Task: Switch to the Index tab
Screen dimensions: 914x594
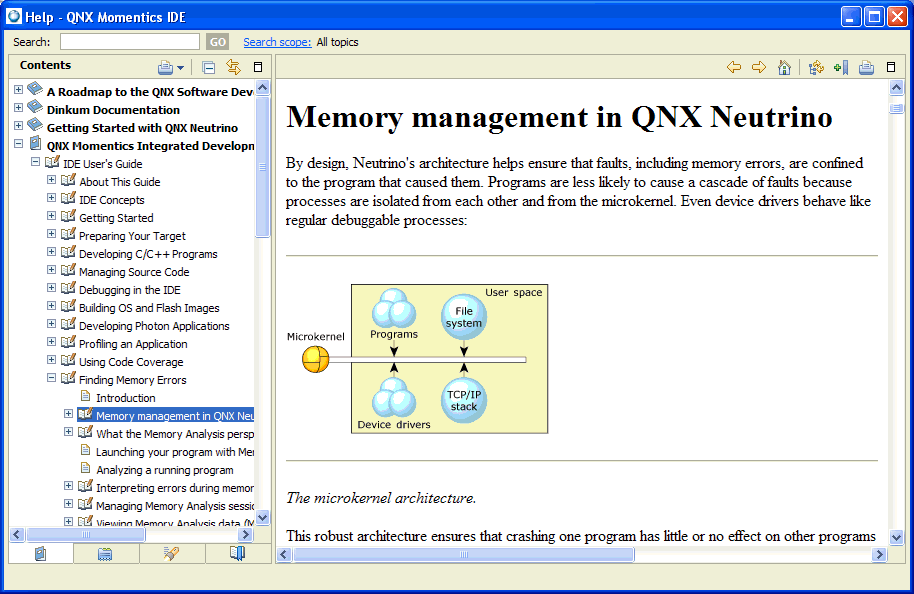Action: pos(105,553)
